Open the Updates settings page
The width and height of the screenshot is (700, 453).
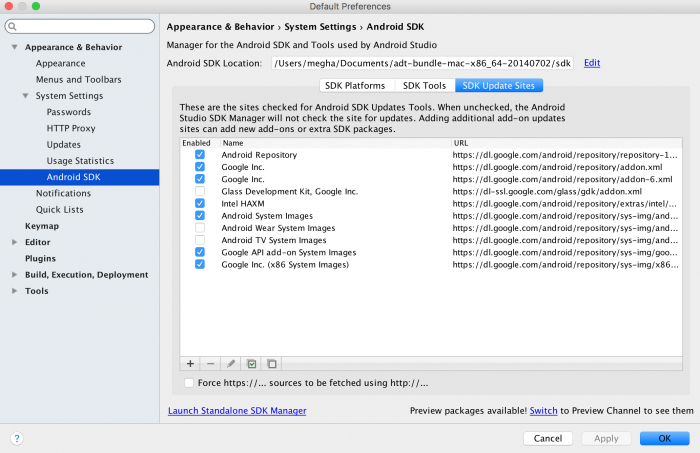coord(64,145)
